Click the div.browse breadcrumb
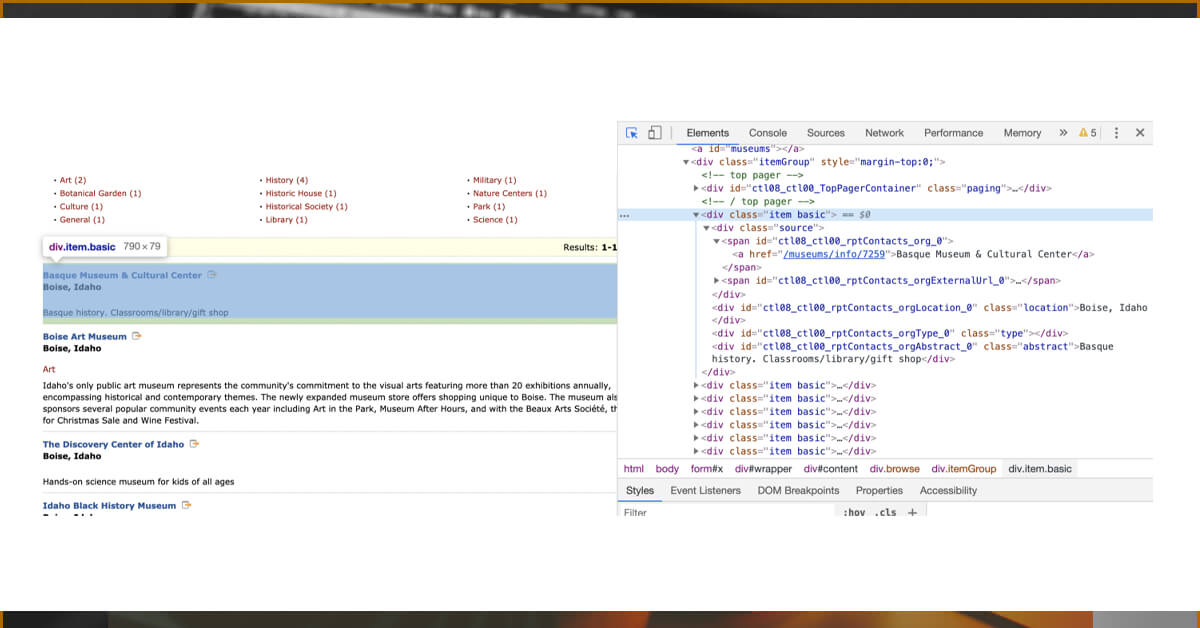Image resolution: width=1200 pixels, height=628 pixels. click(895, 469)
